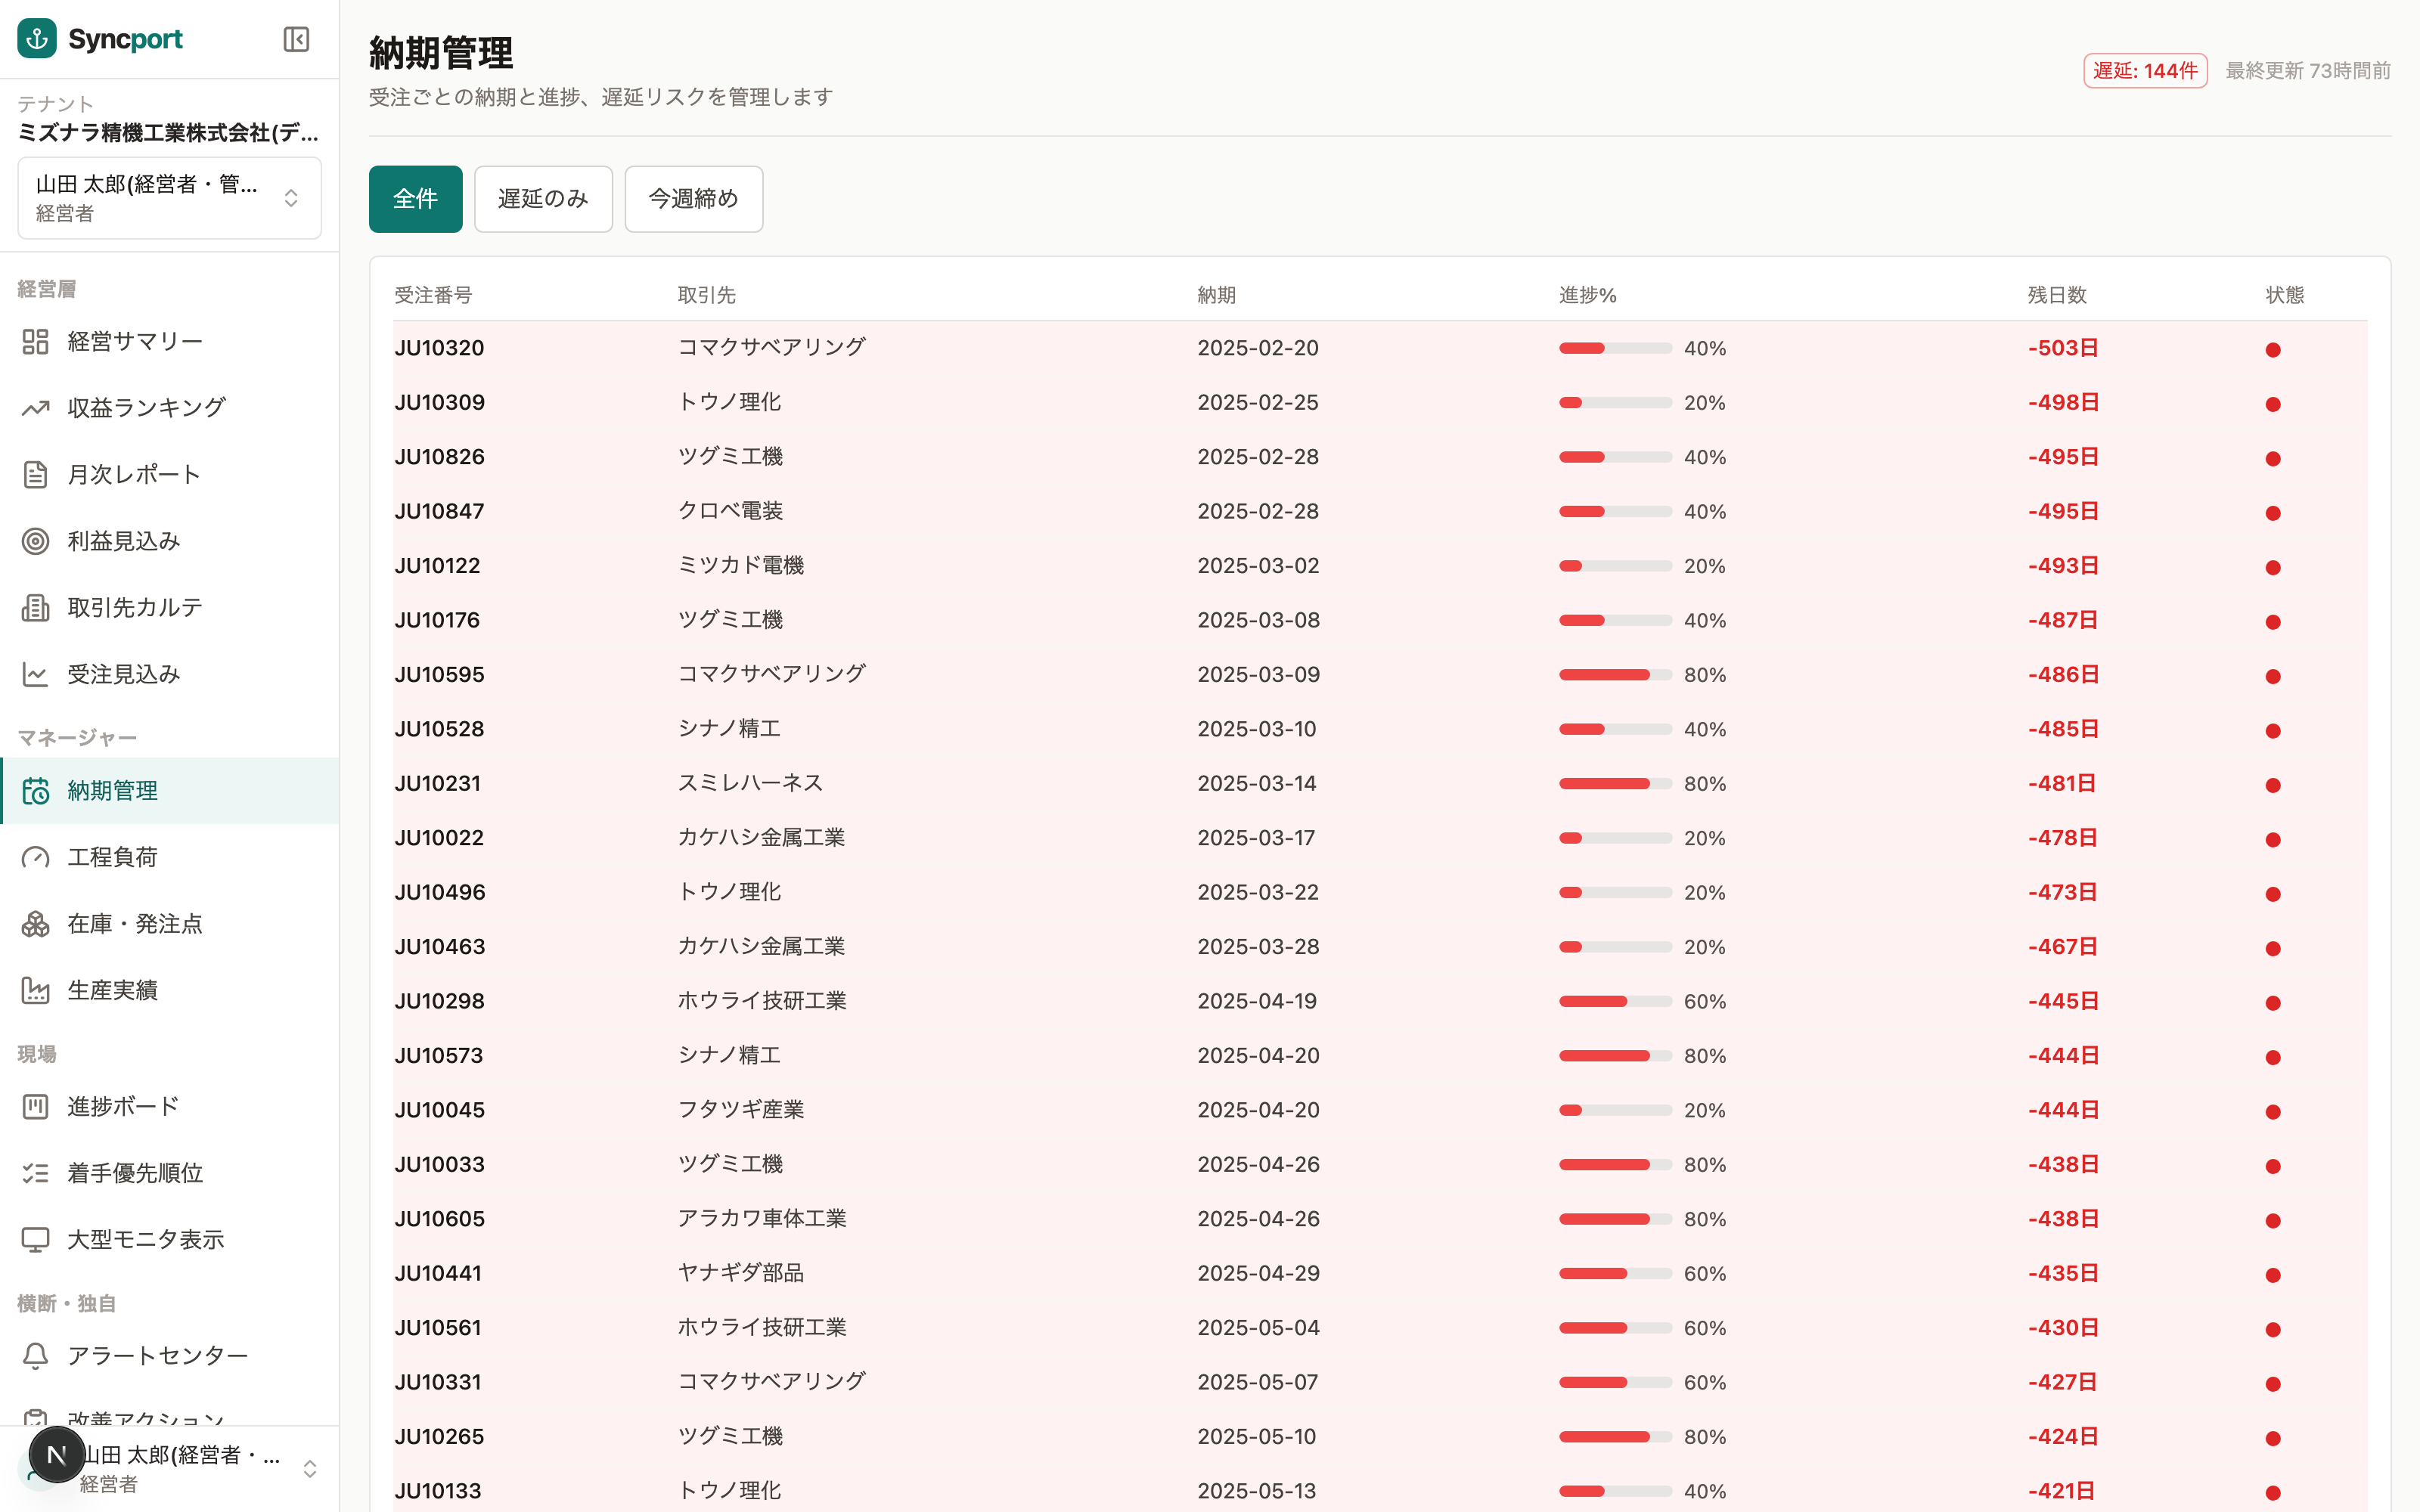Click the 40% progress bar of JU10320
2420x1512 pixels.
tap(1615, 348)
